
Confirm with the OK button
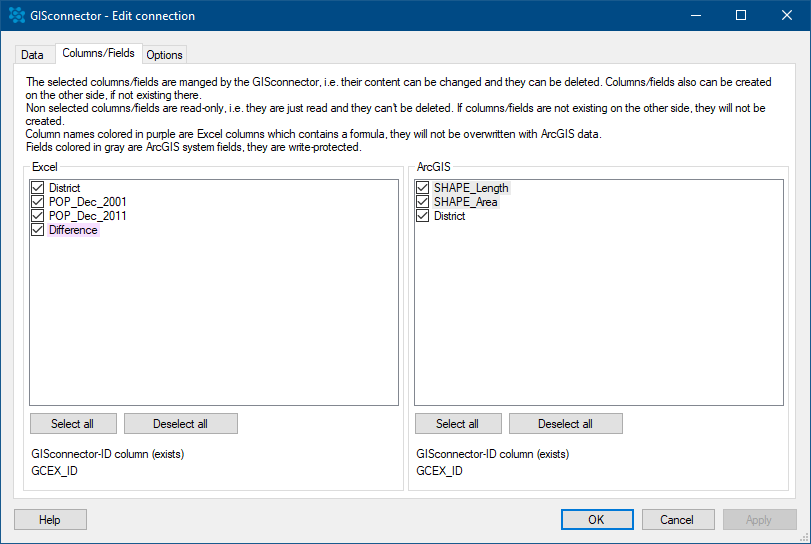597,520
